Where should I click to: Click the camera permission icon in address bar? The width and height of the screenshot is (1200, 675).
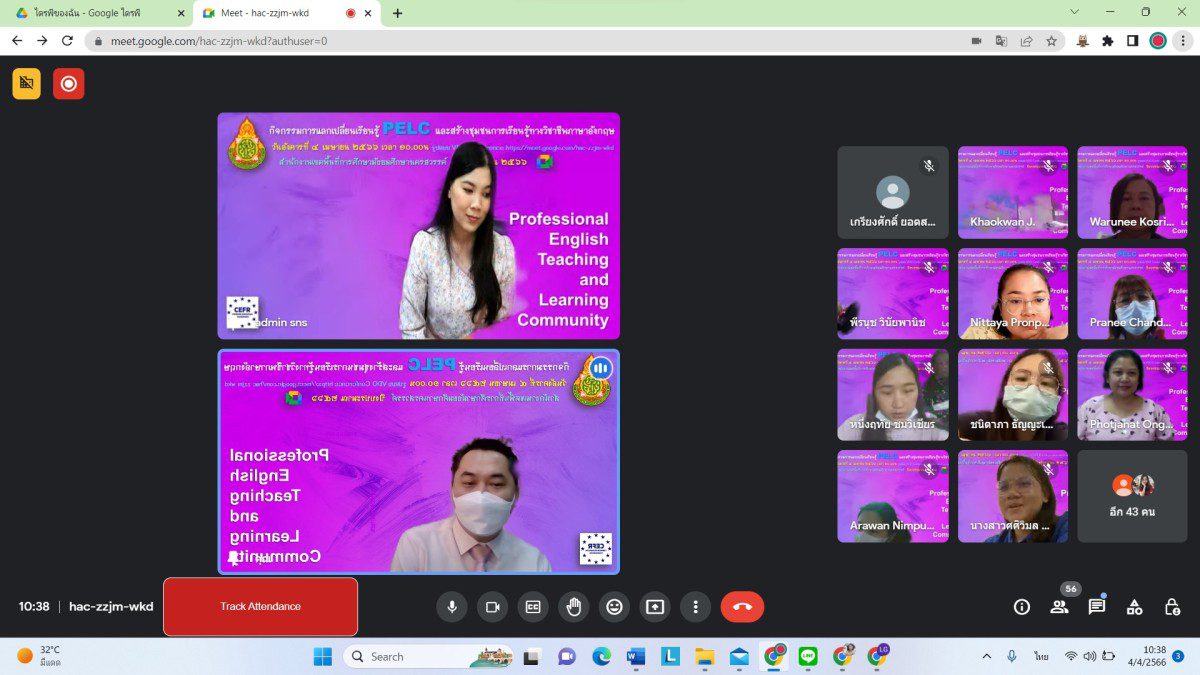[976, 41]
